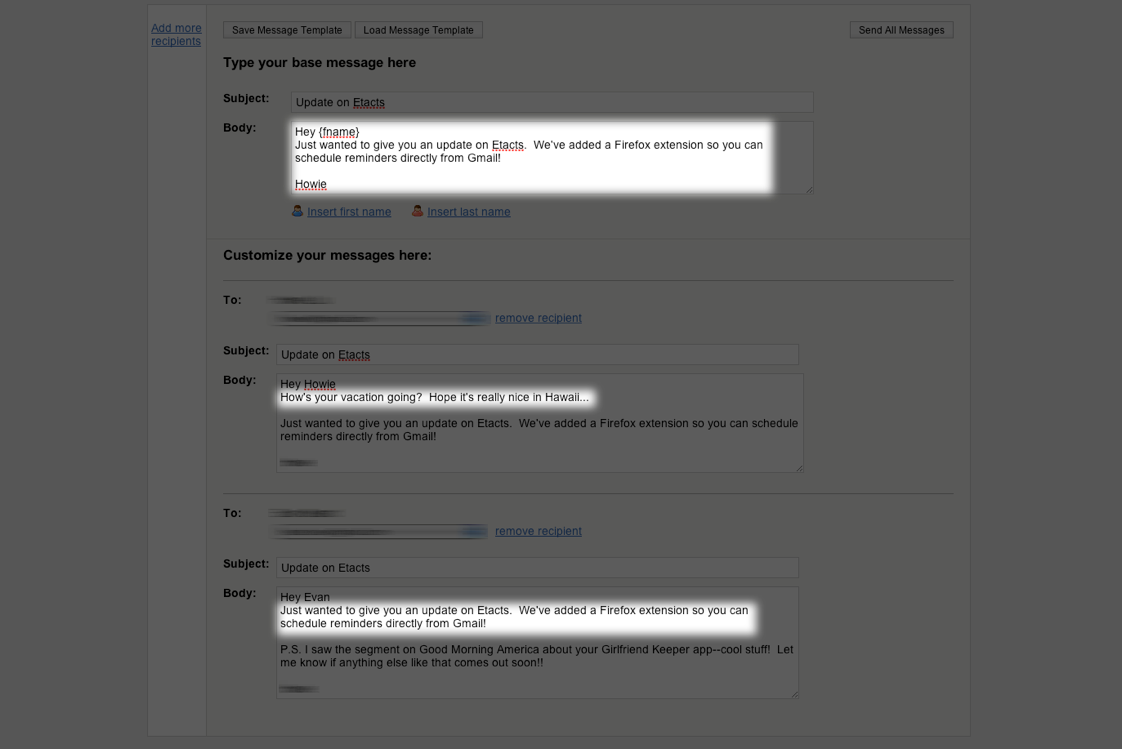
Task: Click the Insert last name link
Action: 469,212
